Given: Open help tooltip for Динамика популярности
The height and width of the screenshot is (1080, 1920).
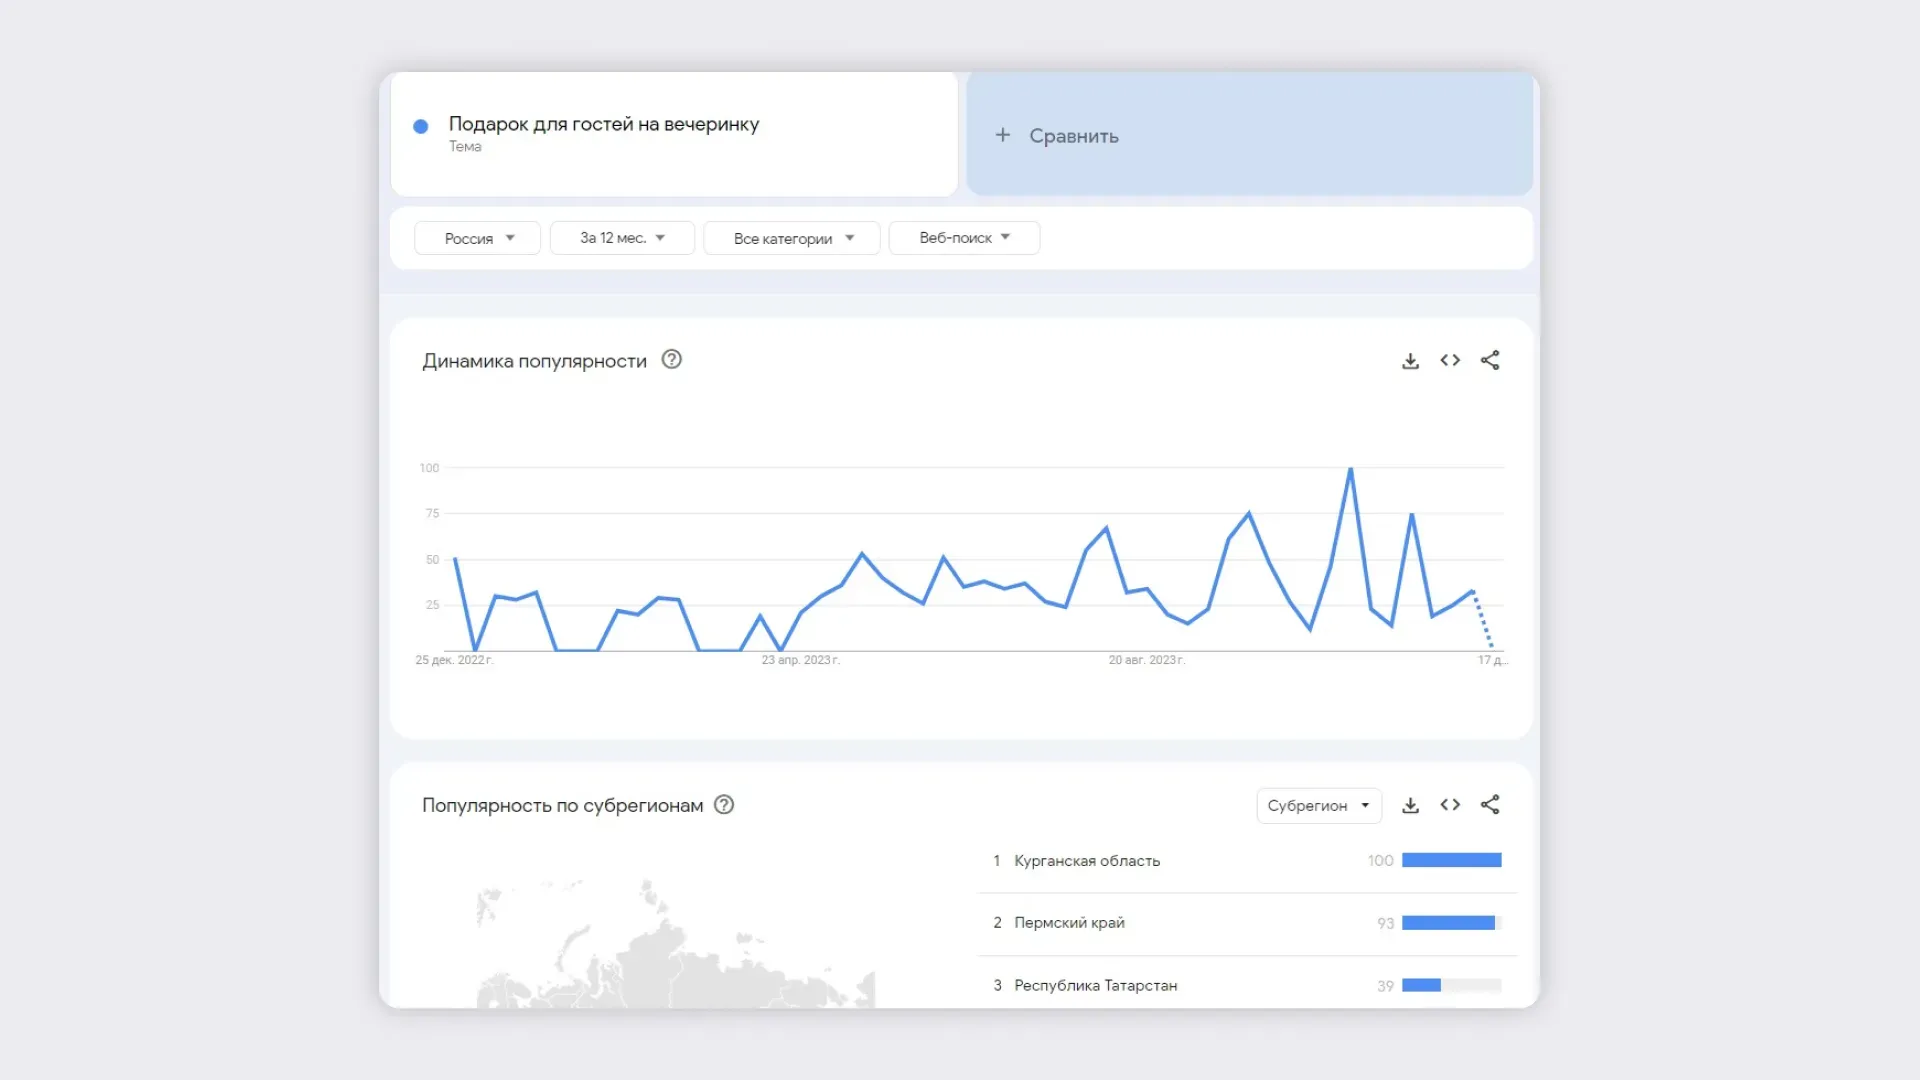Looking at the screenshot, I should pos(671,360).
